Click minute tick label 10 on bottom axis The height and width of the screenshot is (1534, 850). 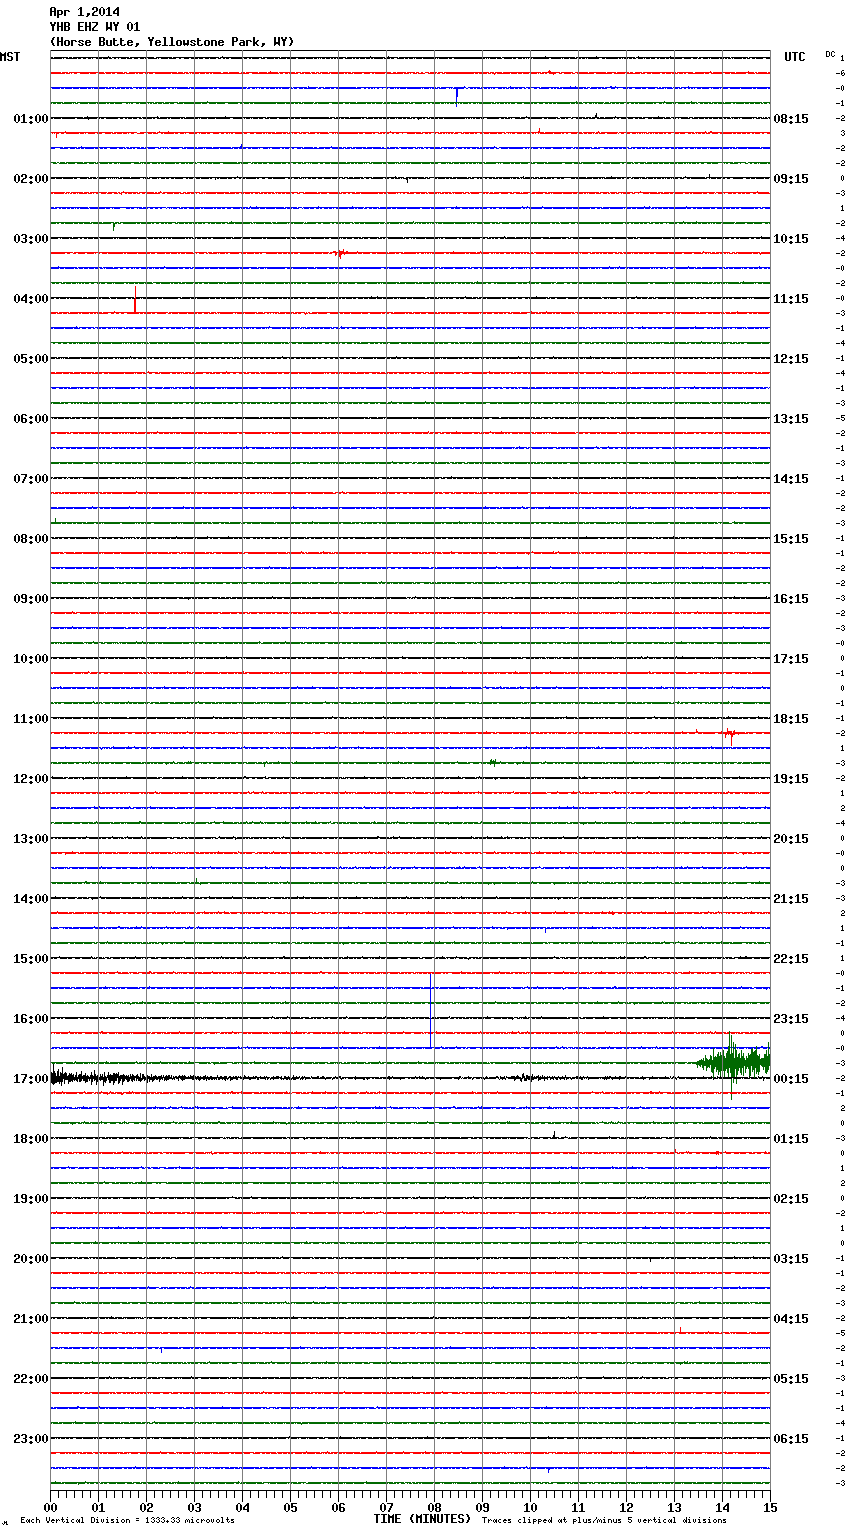pos(530,1507)
